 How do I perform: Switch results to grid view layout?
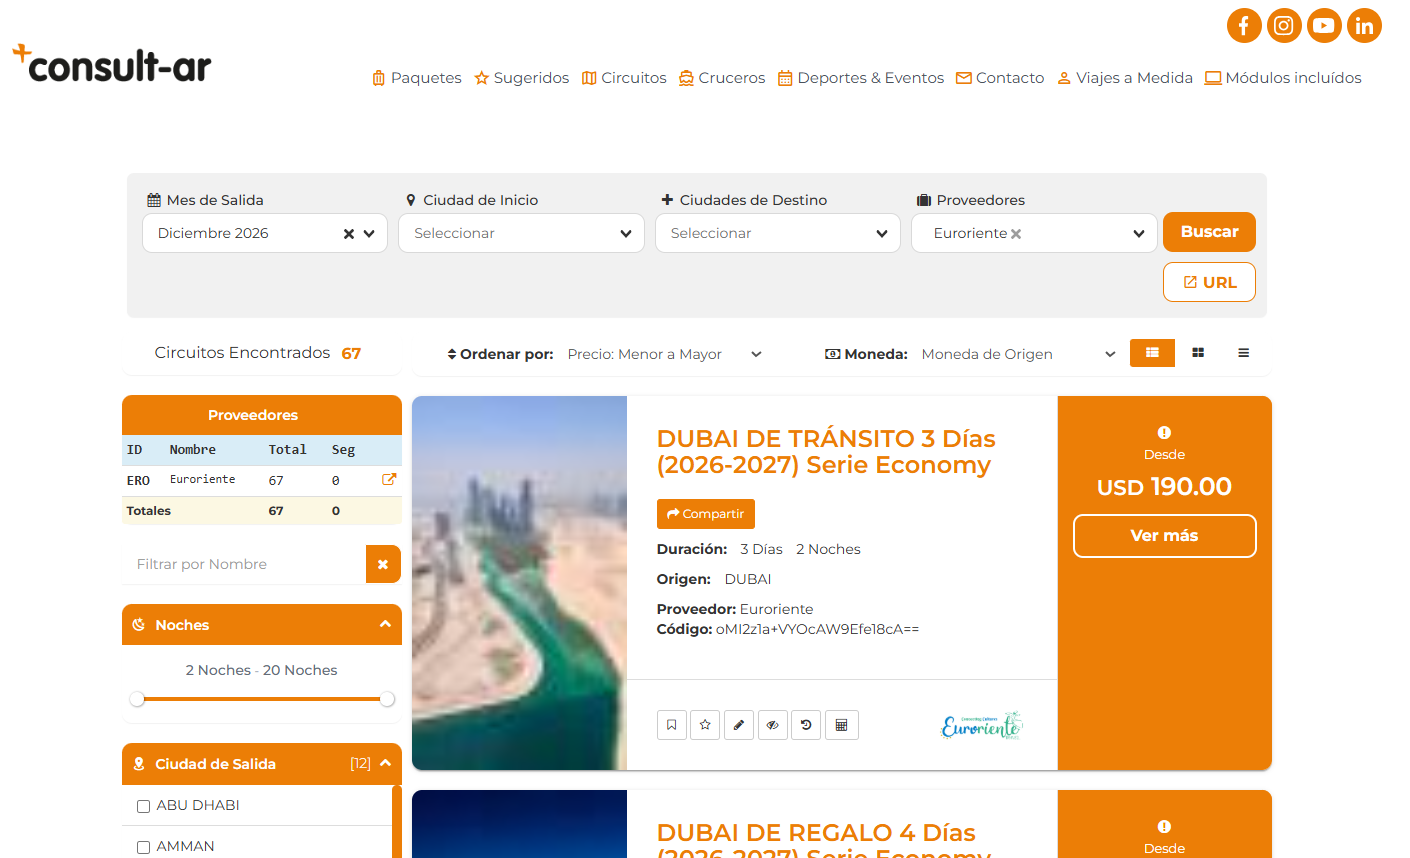[x=1197, y=353]
